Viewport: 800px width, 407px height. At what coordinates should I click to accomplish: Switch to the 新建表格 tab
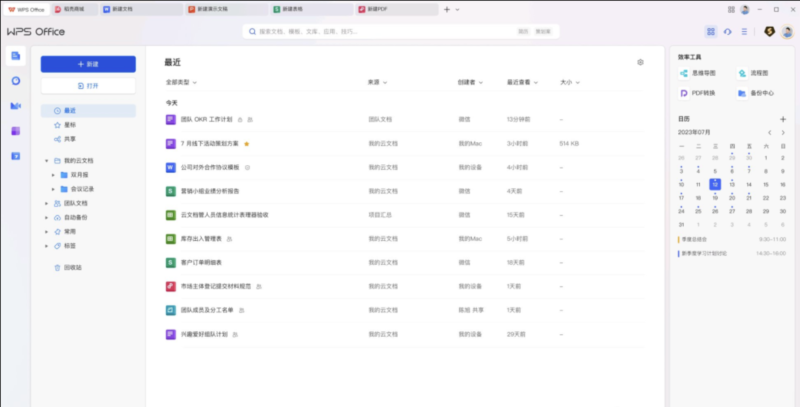312,9
